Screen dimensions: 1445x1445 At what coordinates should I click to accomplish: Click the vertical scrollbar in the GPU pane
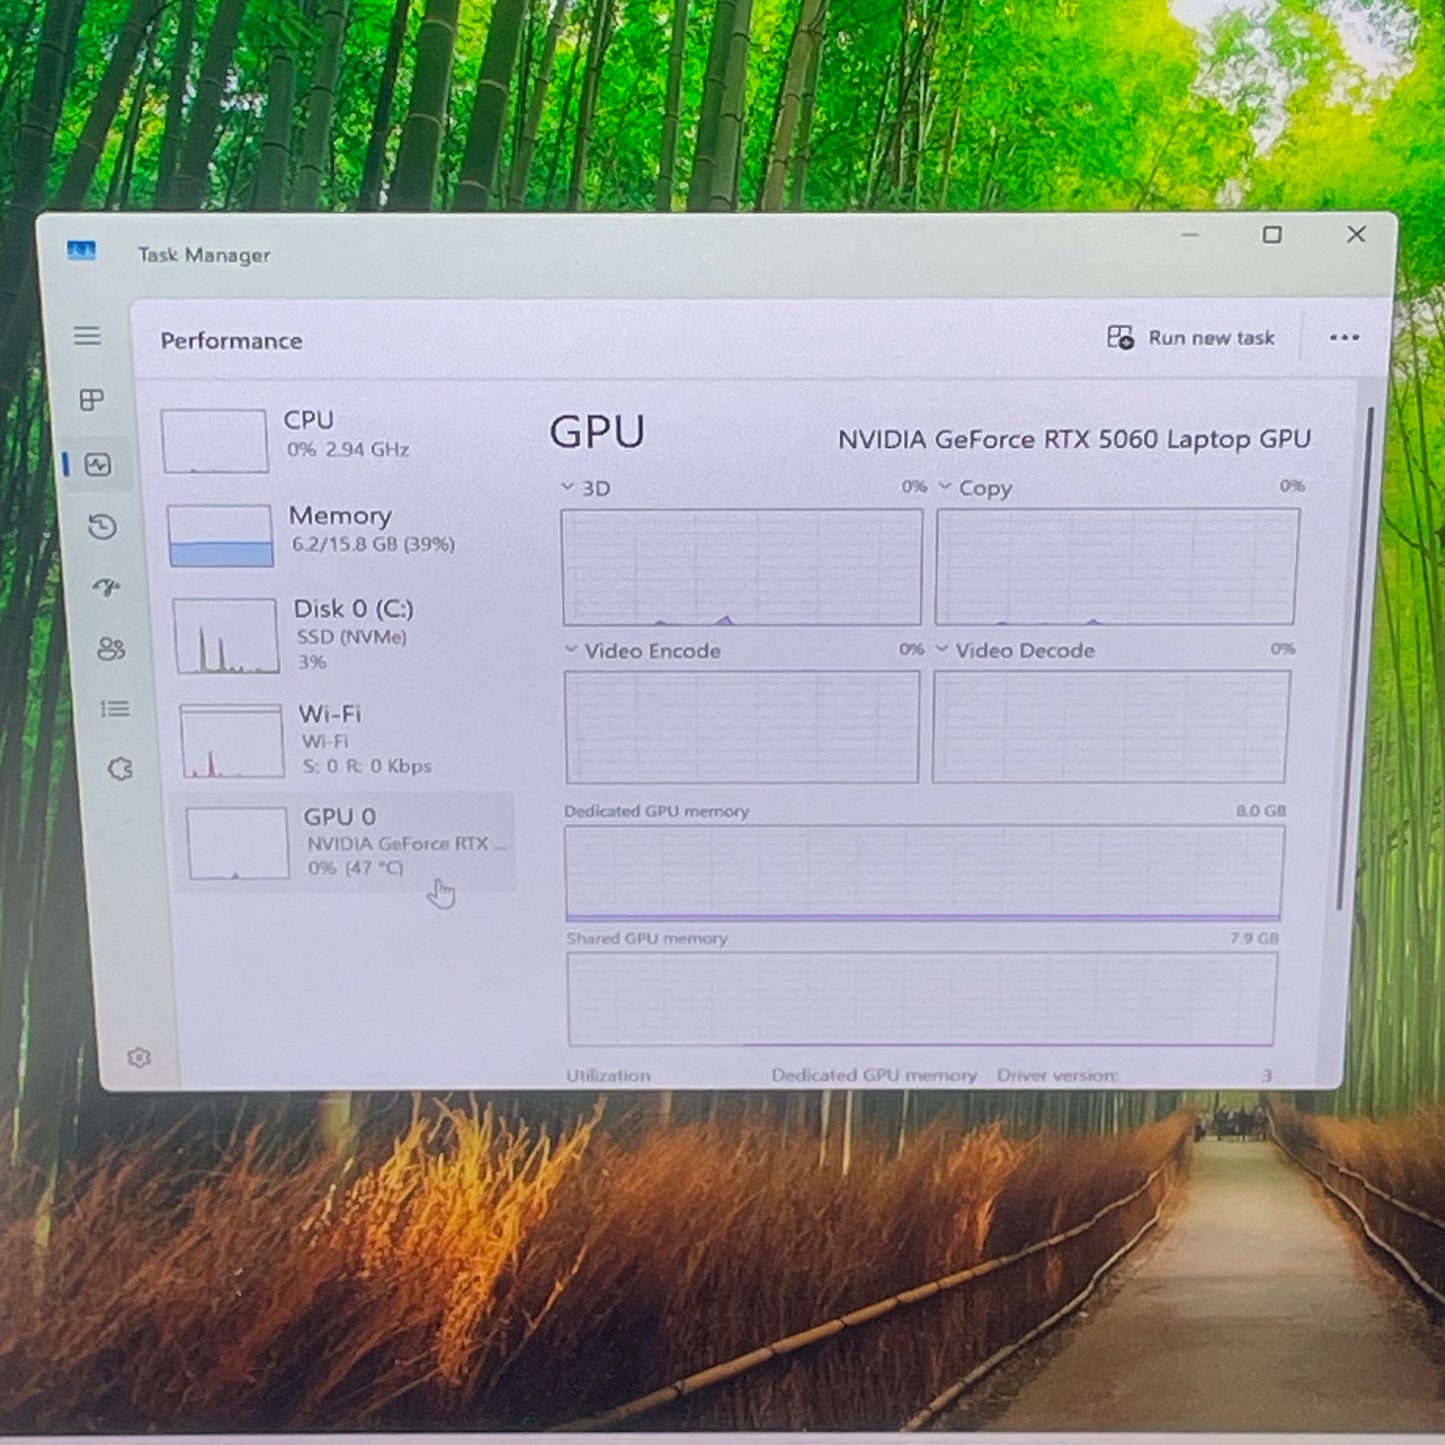(1356, 660)
